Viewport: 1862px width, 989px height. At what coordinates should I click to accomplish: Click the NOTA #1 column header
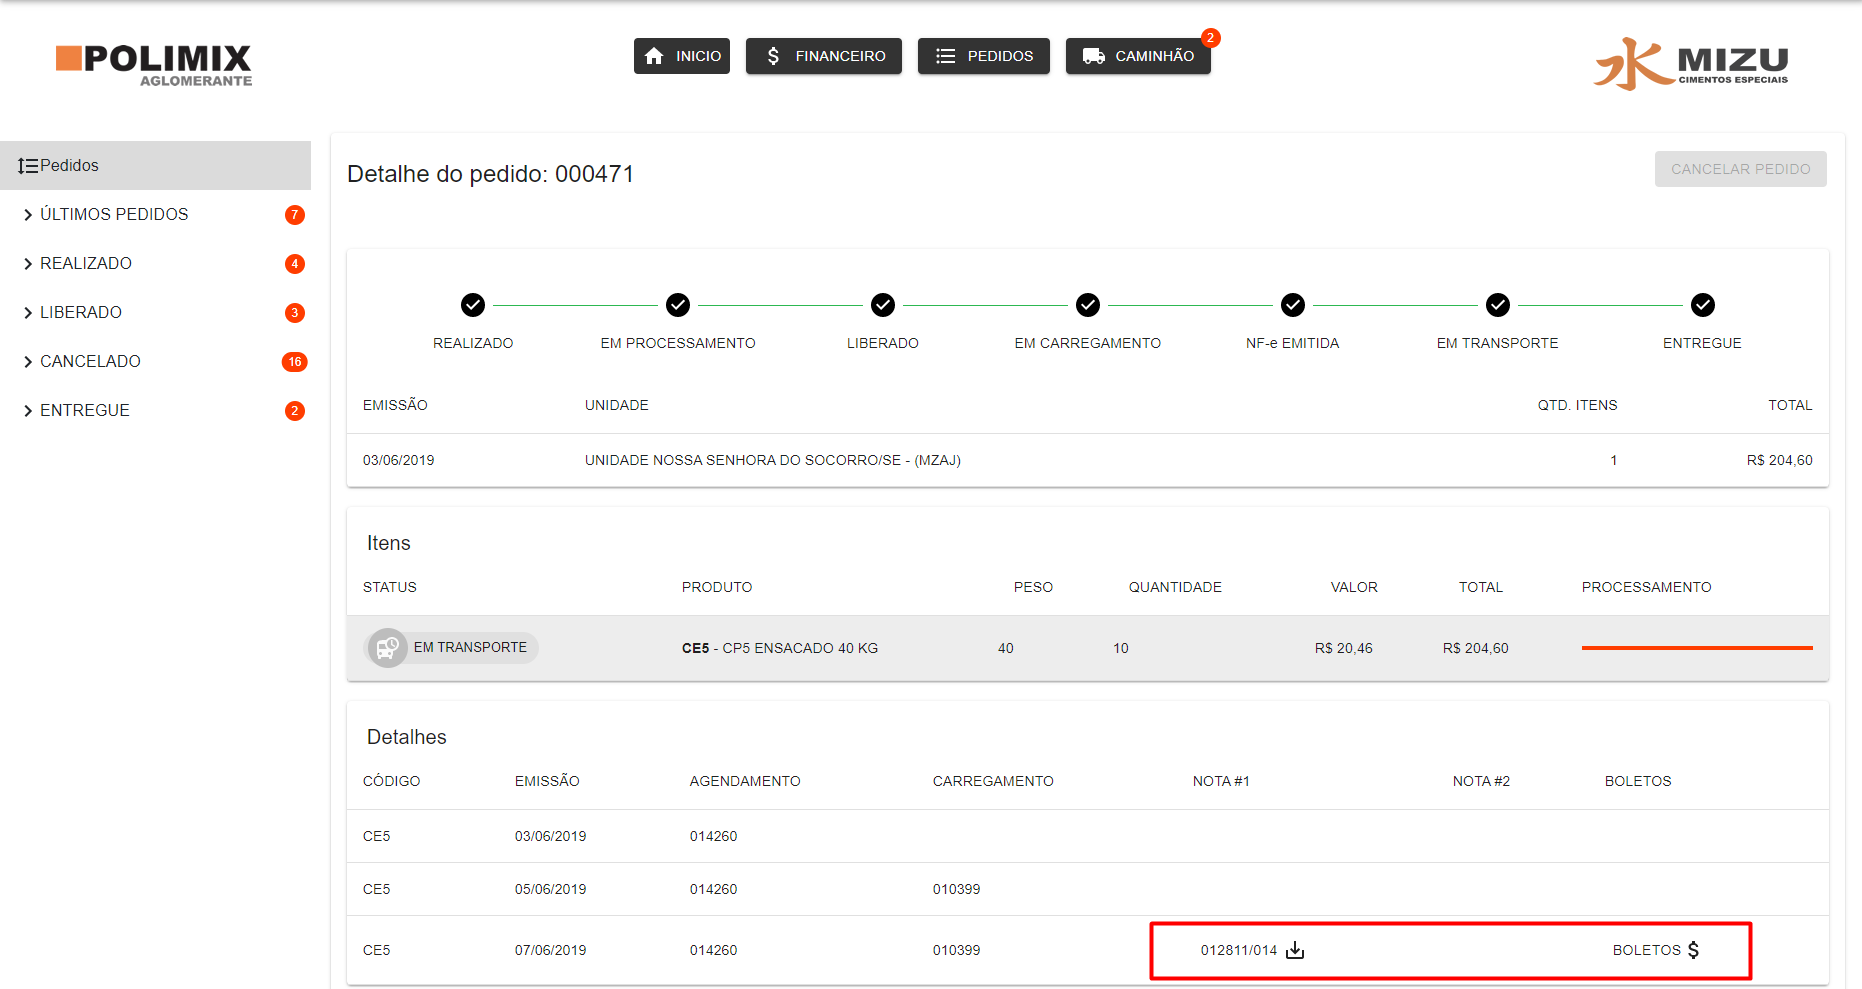click(x=1221, y=781)
